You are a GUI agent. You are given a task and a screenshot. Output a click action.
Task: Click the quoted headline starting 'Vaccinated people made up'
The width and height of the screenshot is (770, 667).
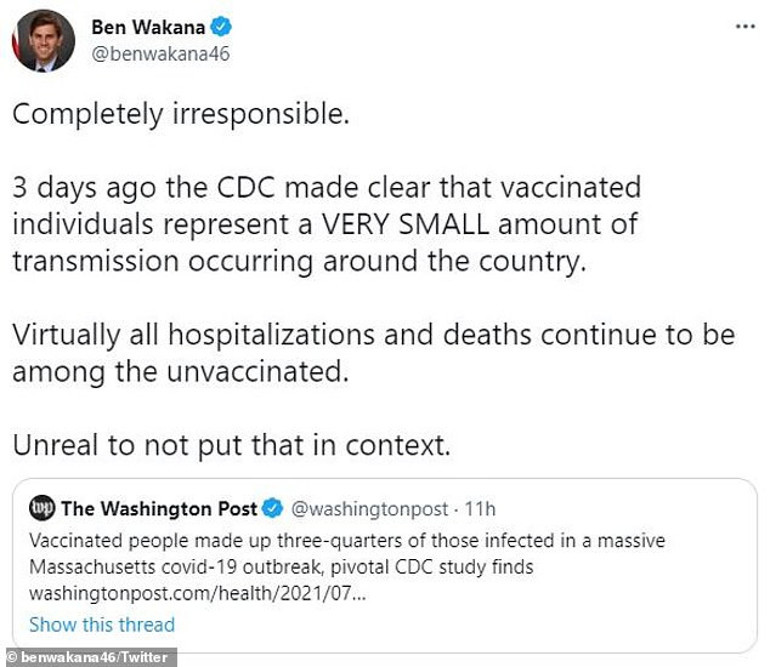pos(347,541)
